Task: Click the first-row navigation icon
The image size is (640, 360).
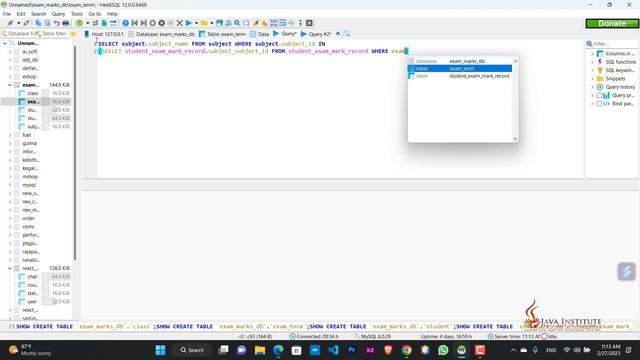Action: point(135,23)
